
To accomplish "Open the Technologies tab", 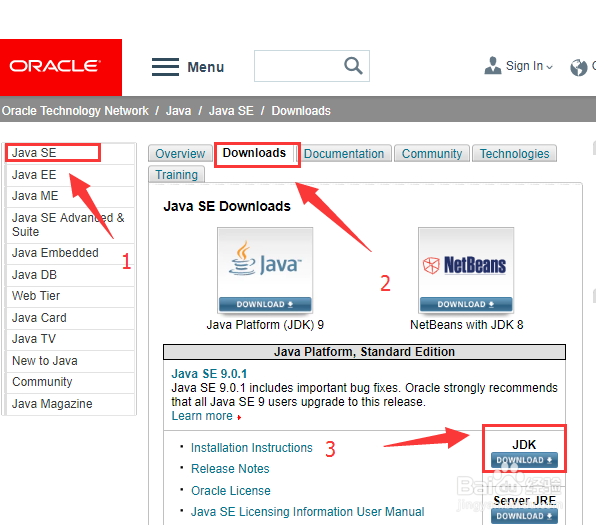I will (x=514, y=154).
